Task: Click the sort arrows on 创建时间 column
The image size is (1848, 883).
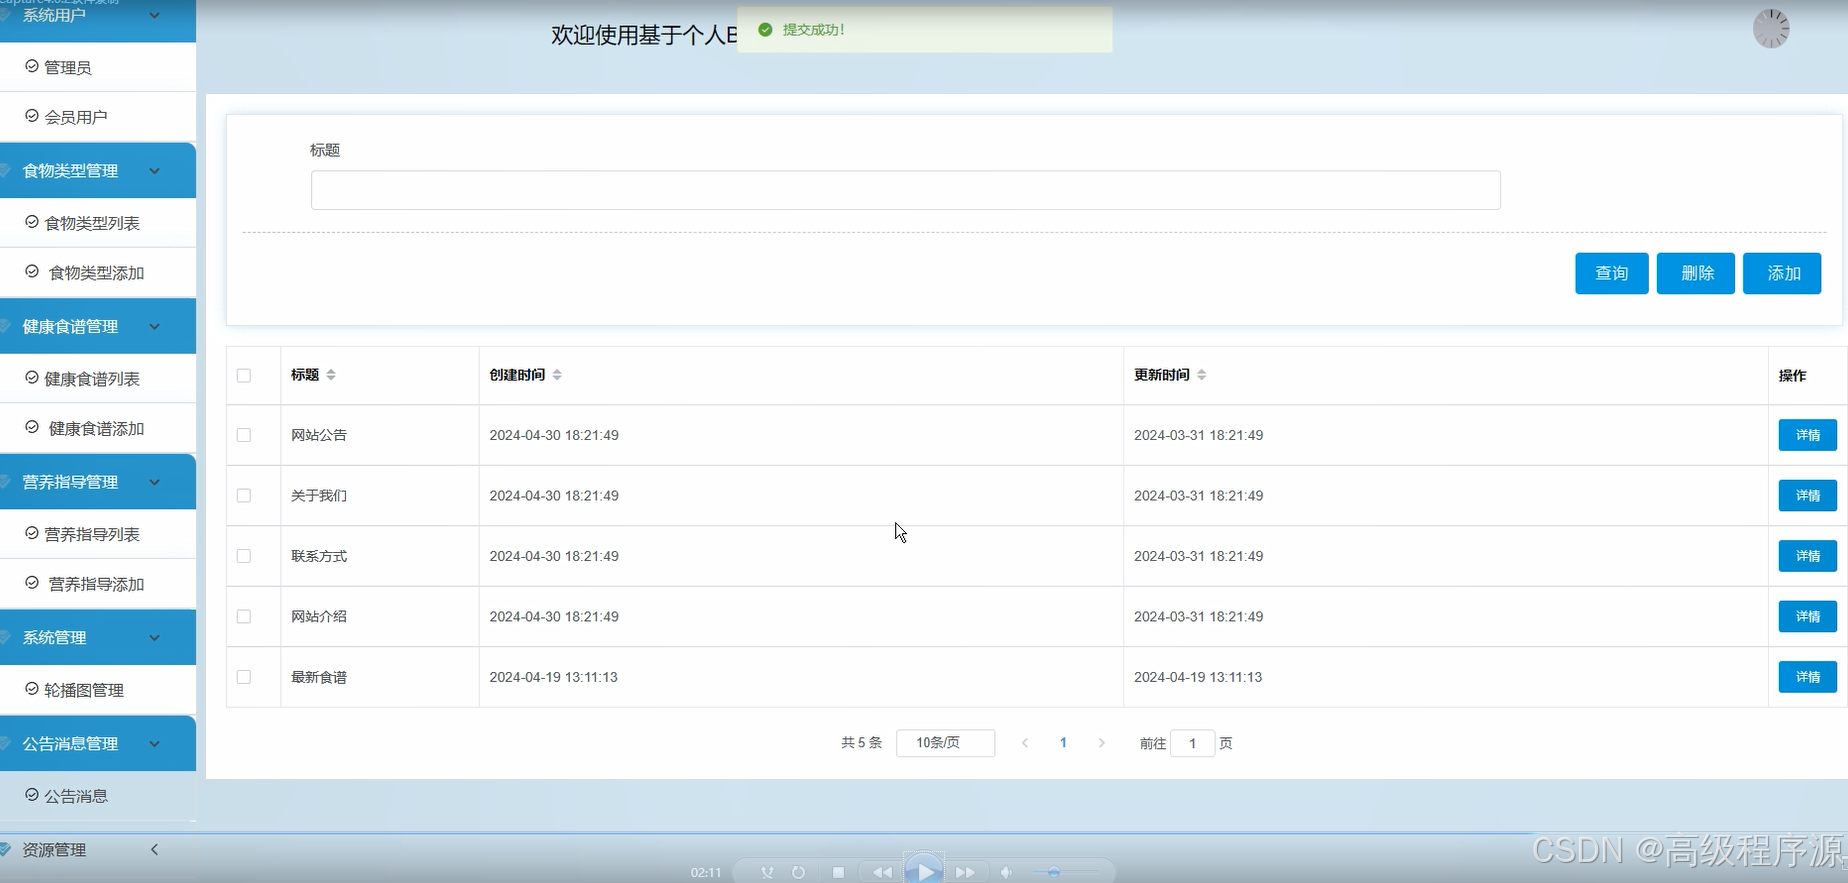Action: (x=557, y=375)
